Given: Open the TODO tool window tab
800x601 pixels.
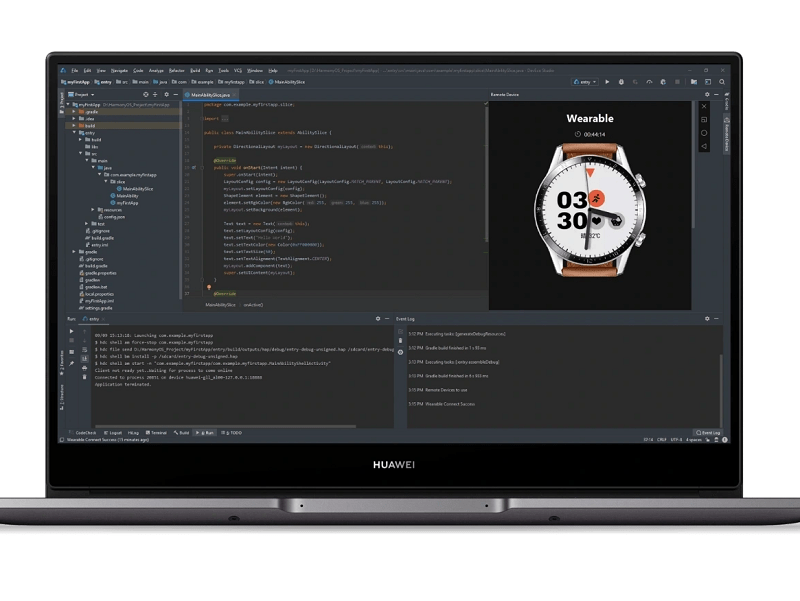Looking at the screenshot, I should (x=232, y=433).
